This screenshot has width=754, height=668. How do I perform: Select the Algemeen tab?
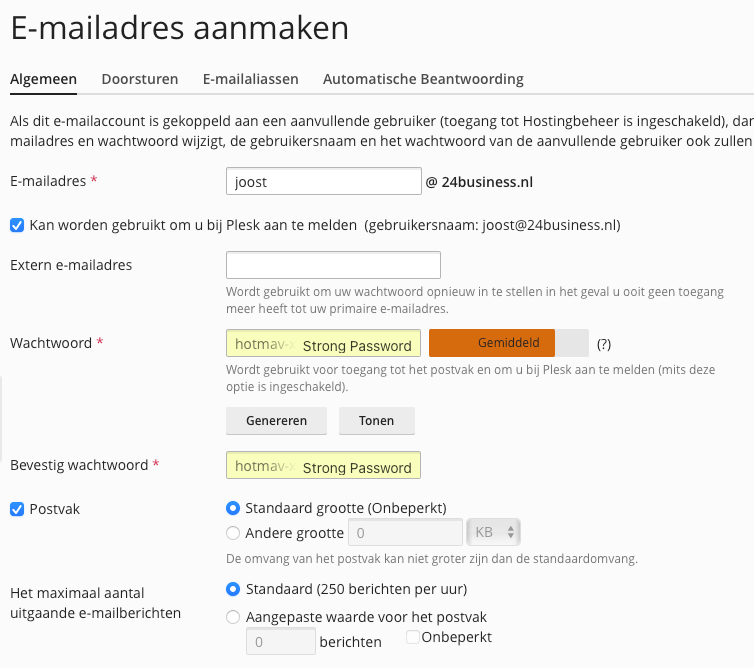pos(44,79)
